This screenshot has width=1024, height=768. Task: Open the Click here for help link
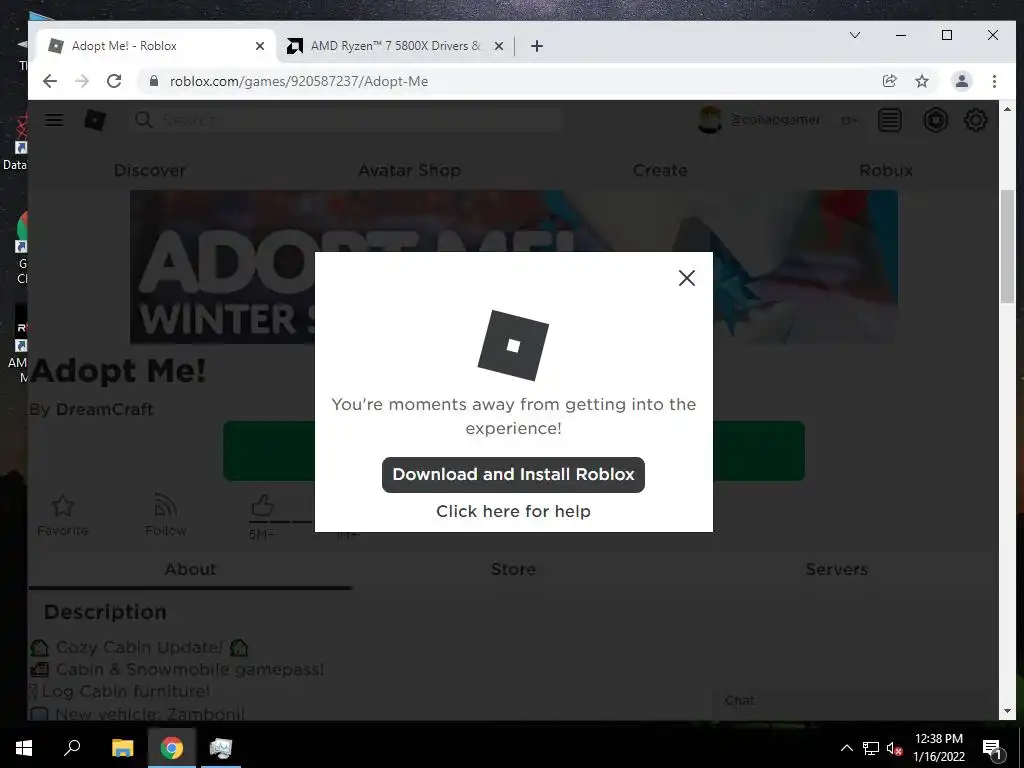coord(513,511)
